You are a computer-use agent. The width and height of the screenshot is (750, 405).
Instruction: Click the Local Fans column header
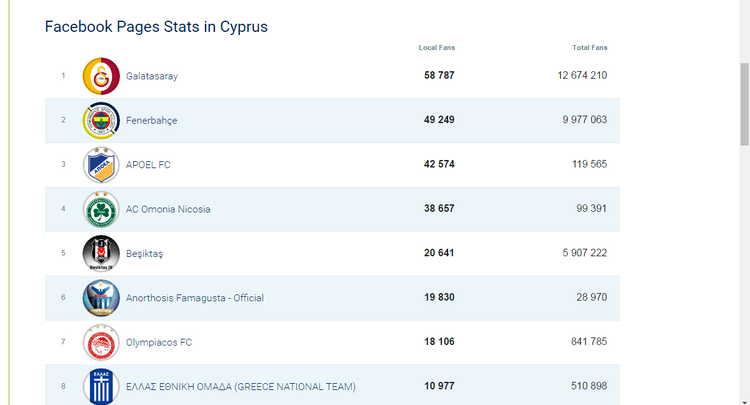coord(437,48)
